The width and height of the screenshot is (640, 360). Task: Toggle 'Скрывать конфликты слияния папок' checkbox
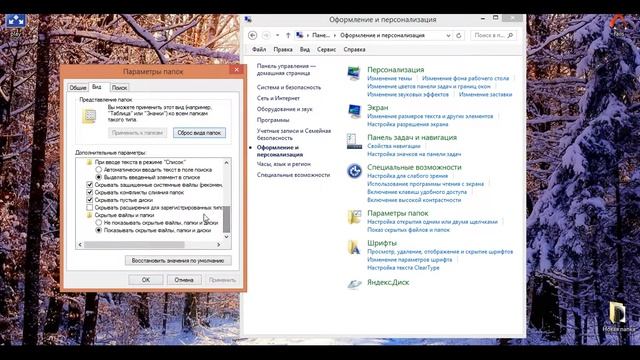(90, 192)
